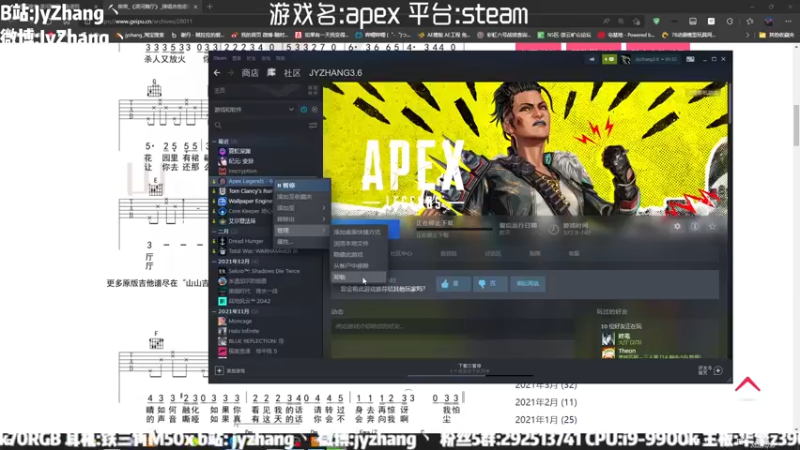Click the thumbs-up 是 button
Screen dimensions: 800x450
tap(453, 284)
